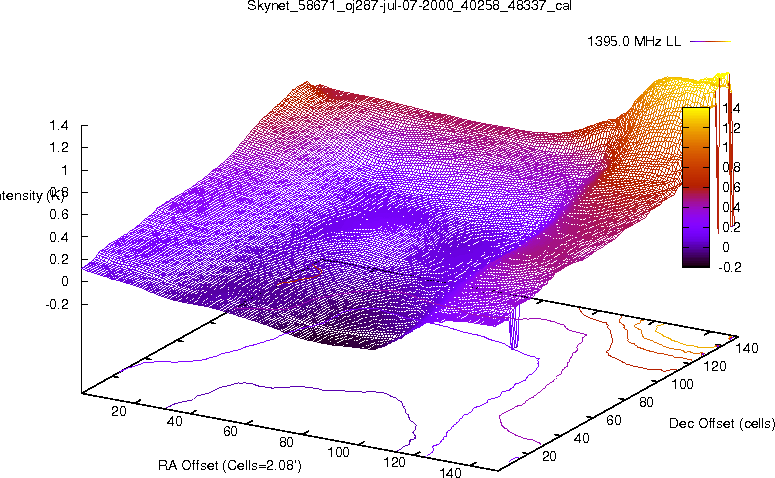The height and width of the screenshot is (478, 775).
Task: Click tick 80 on the Dec Offset axis
Action: pyautogui.click(x=646, y=402)
